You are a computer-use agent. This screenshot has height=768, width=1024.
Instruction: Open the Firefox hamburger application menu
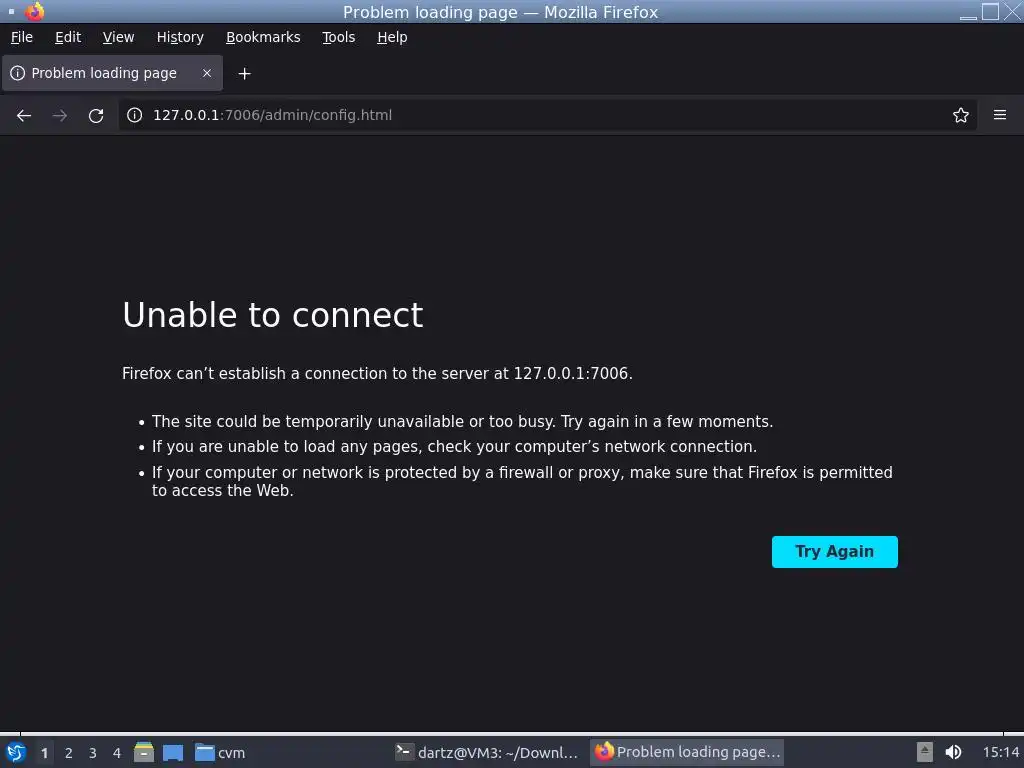(x=999, y=115)
